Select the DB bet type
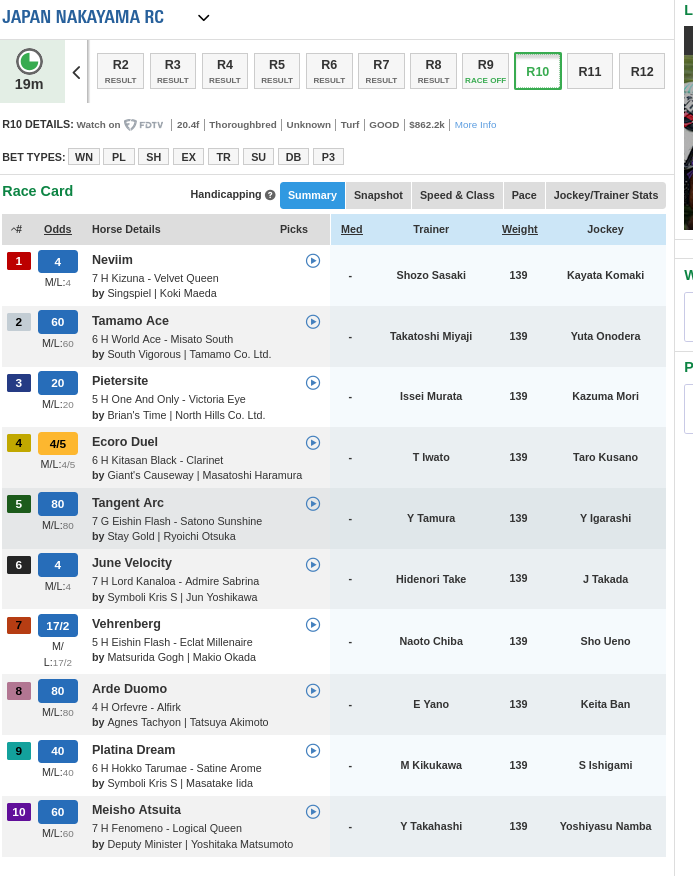The width and height of the screenshot is (693, 876). click(293, 157)
